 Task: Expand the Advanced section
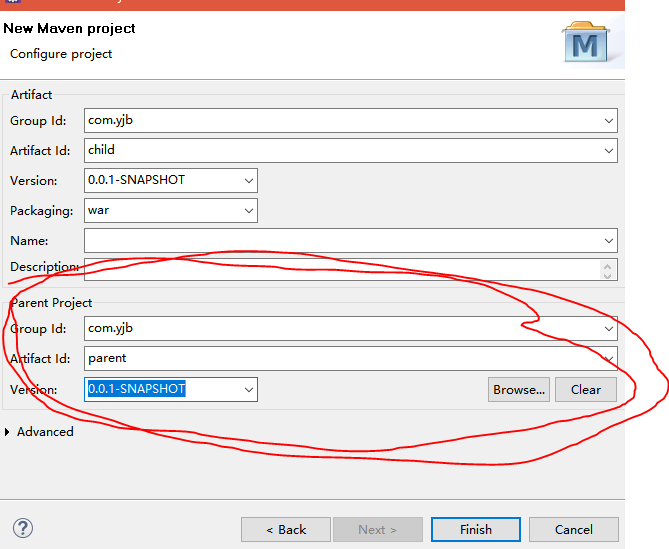click(7, 432)
